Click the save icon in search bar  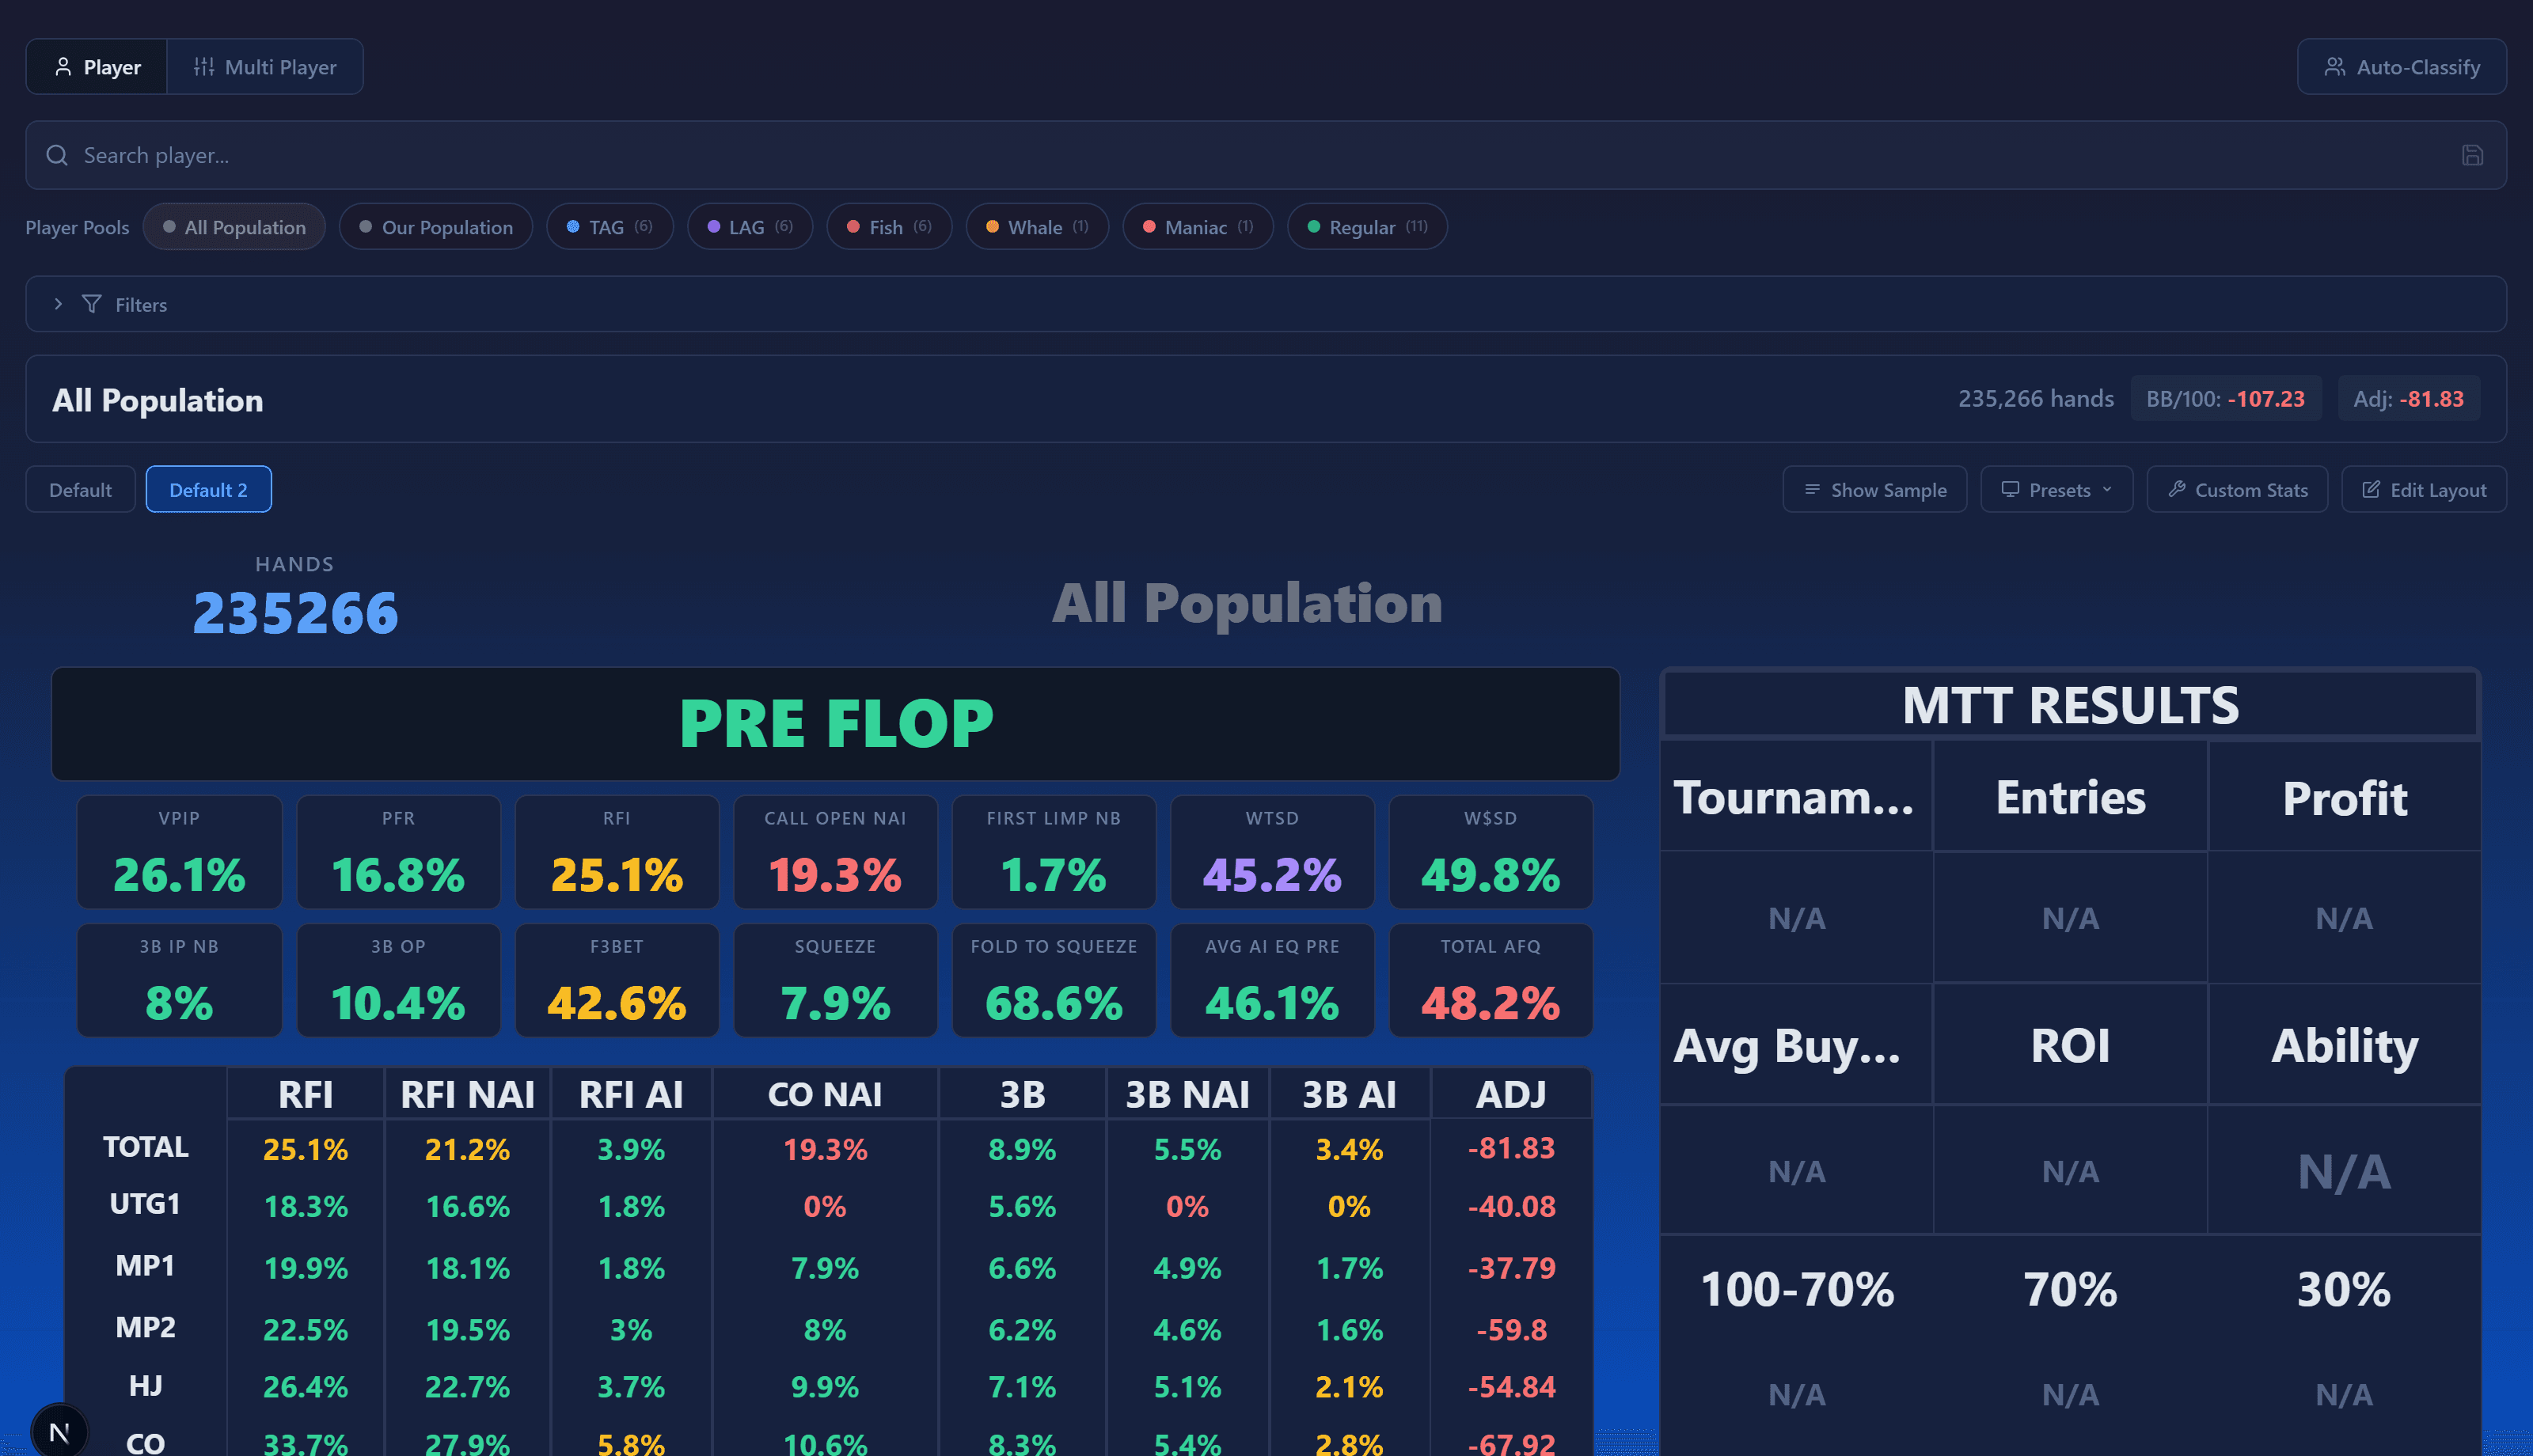click(x=2472, y=155)
